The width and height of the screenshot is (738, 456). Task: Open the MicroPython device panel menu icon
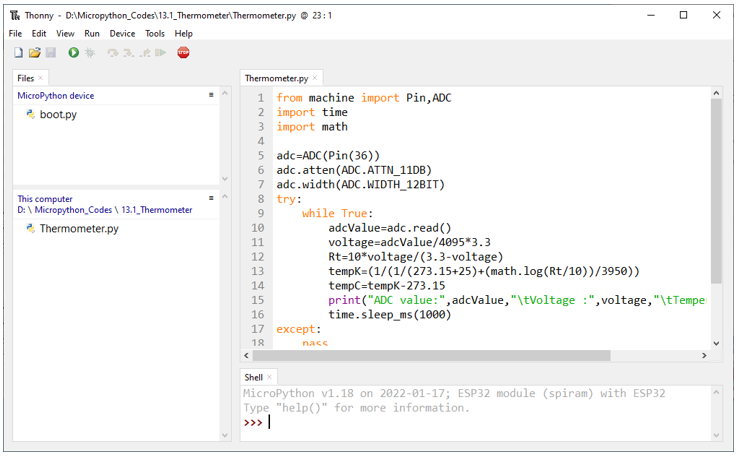[211, 95]
